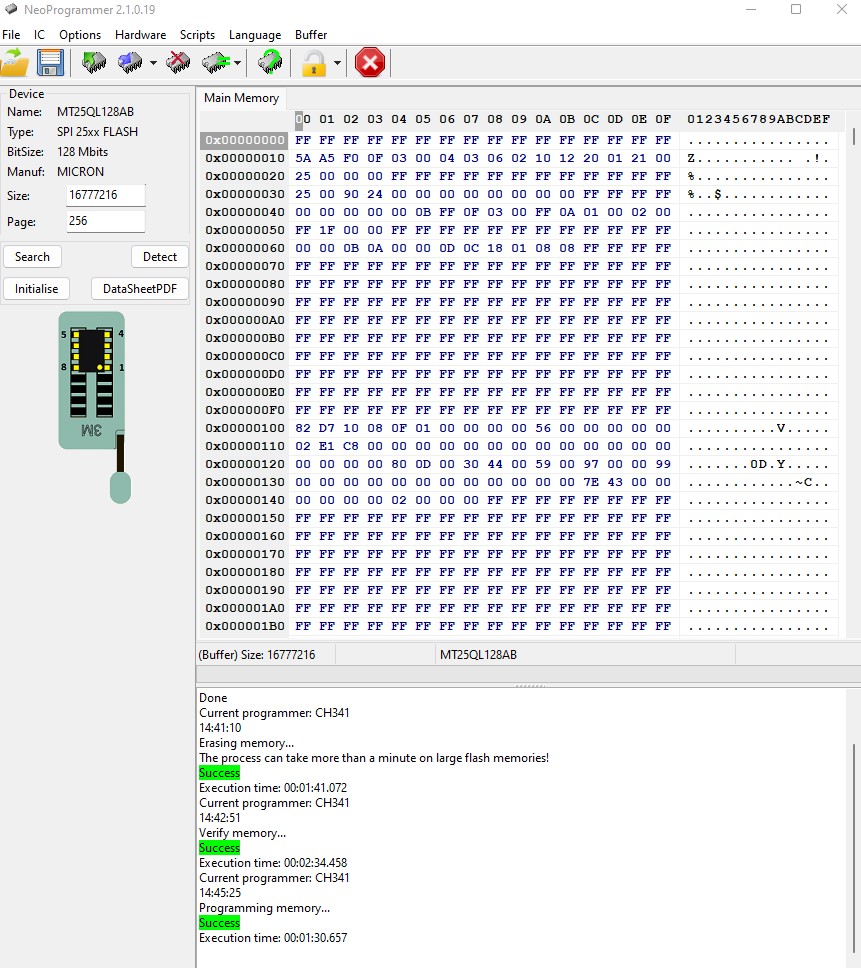
Task: Open the Language menu
Action: (x=254, y=35)
